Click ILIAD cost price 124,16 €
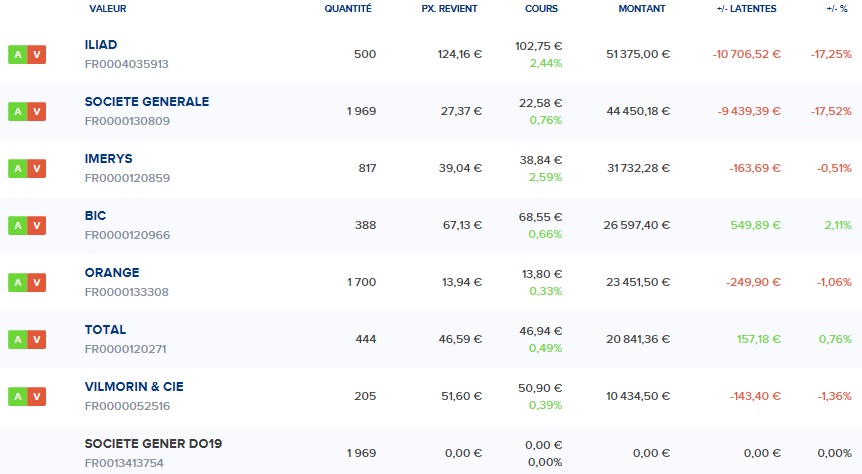Image resolution: width=862 pixels, height=474 pixels. pyautogui.click(x=460, y=54)
